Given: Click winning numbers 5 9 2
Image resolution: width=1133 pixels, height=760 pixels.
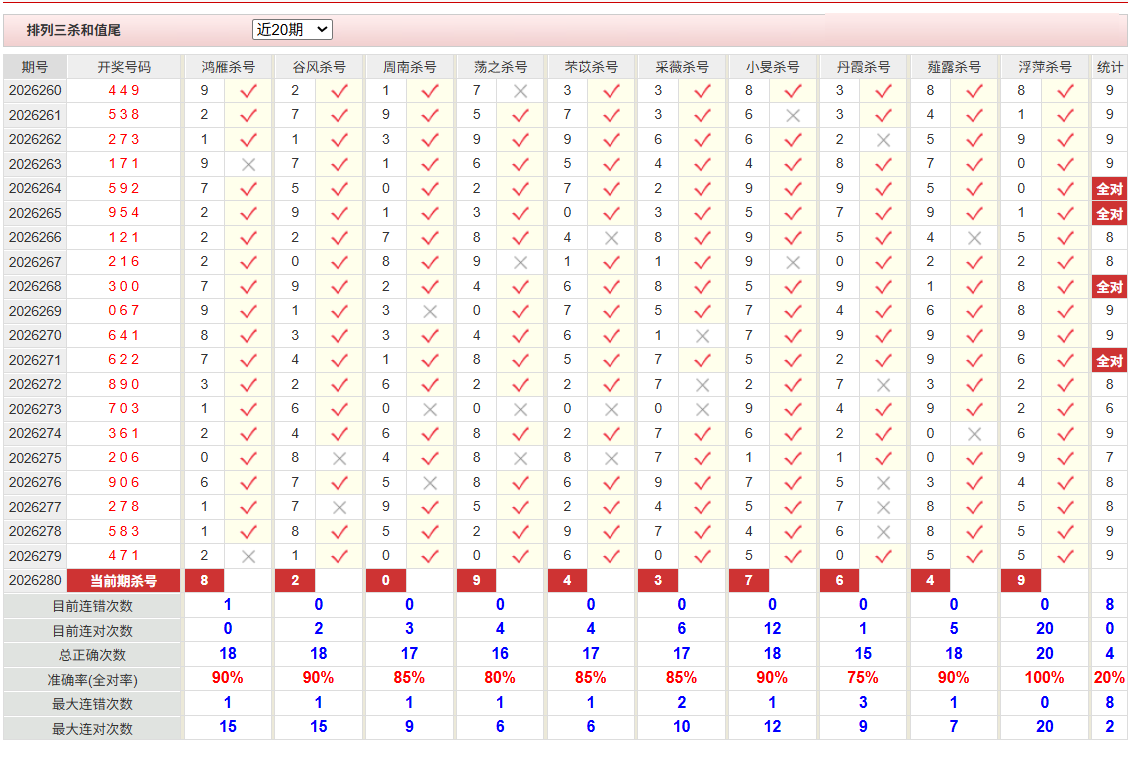Looking at the screenshot, I should click(124, 189).
